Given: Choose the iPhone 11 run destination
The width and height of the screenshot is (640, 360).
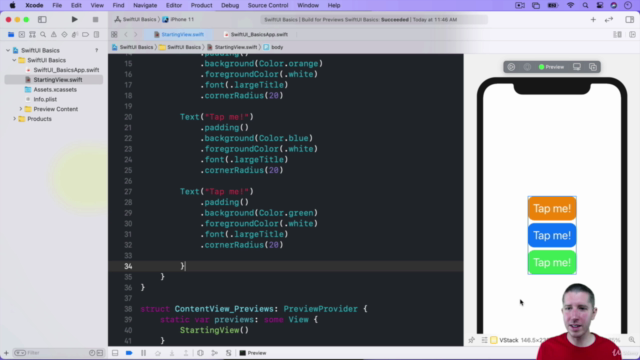Looking at the screenshot, I should coord(178,20).
